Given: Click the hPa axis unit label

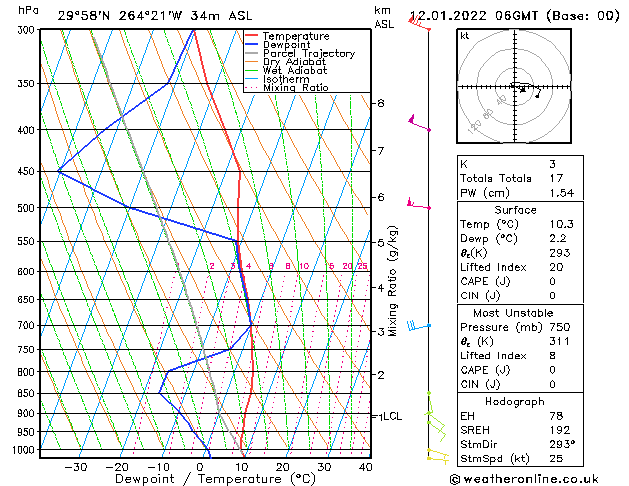Looking at the screenshot, I should point(28,10).
